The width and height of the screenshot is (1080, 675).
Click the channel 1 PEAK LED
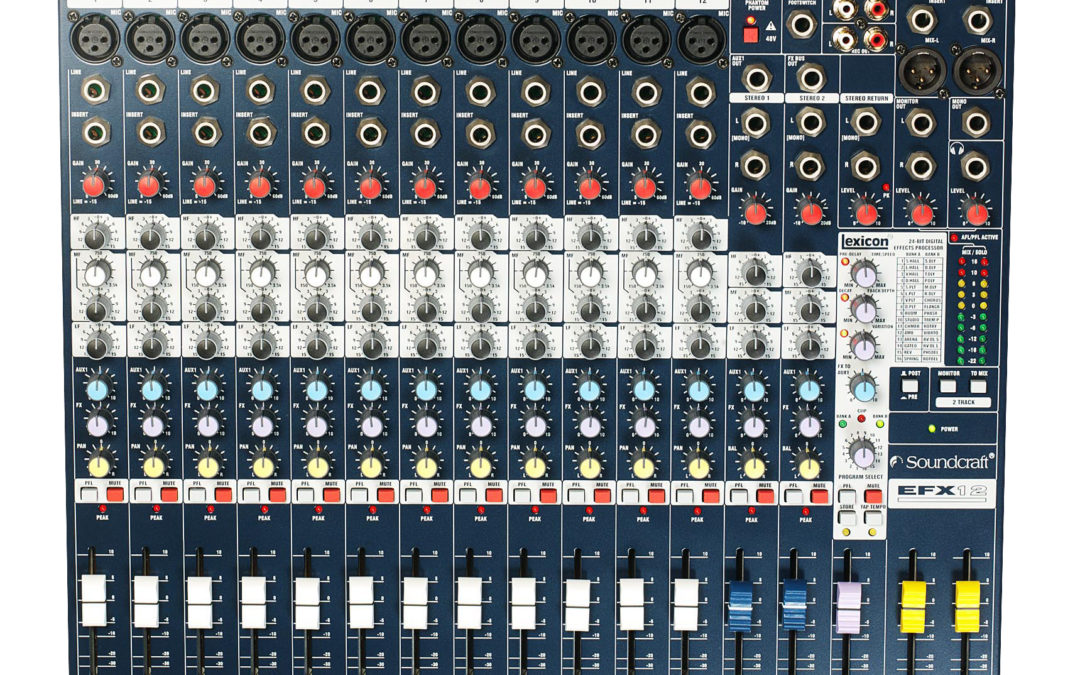tap(103, 509)
